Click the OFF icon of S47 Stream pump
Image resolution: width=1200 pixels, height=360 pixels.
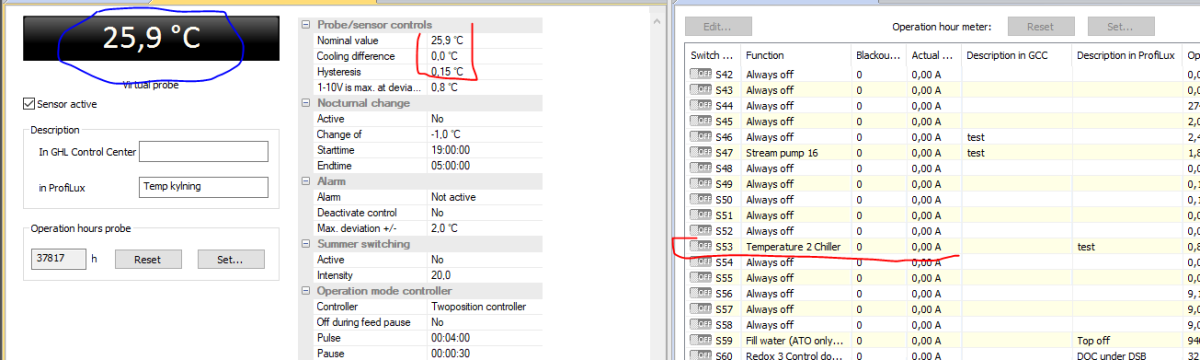point(700,152)
